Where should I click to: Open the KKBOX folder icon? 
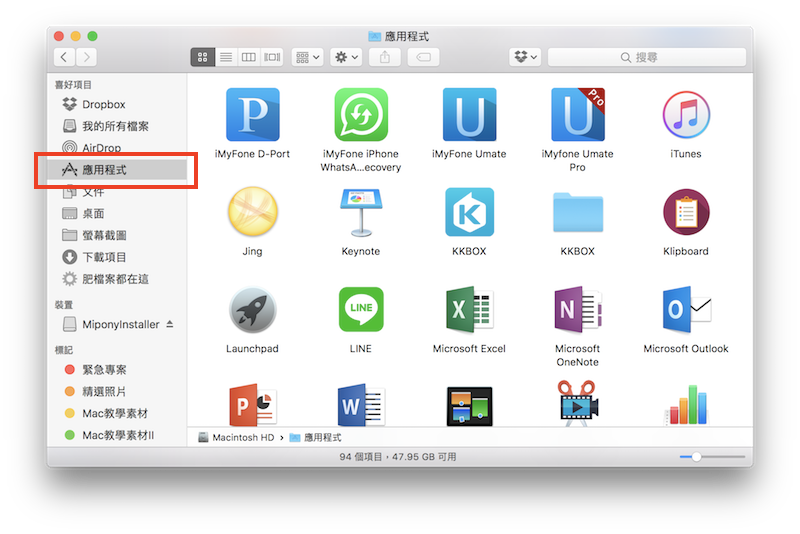[x=578, y=212]
